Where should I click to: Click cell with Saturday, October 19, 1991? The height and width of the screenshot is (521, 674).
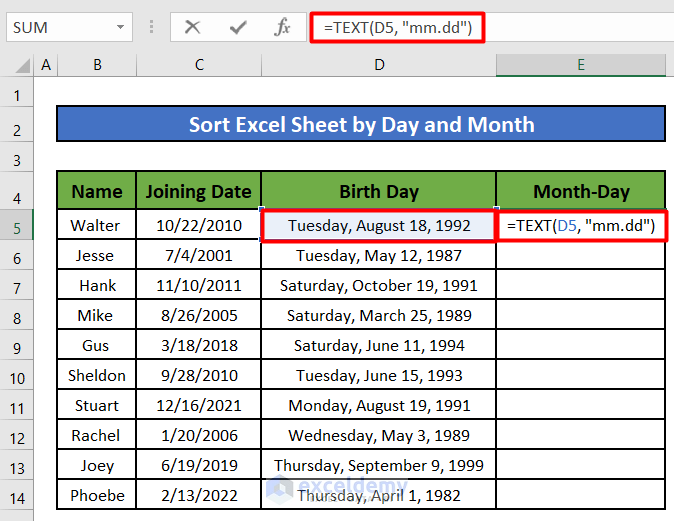click(x=379, y=286)
